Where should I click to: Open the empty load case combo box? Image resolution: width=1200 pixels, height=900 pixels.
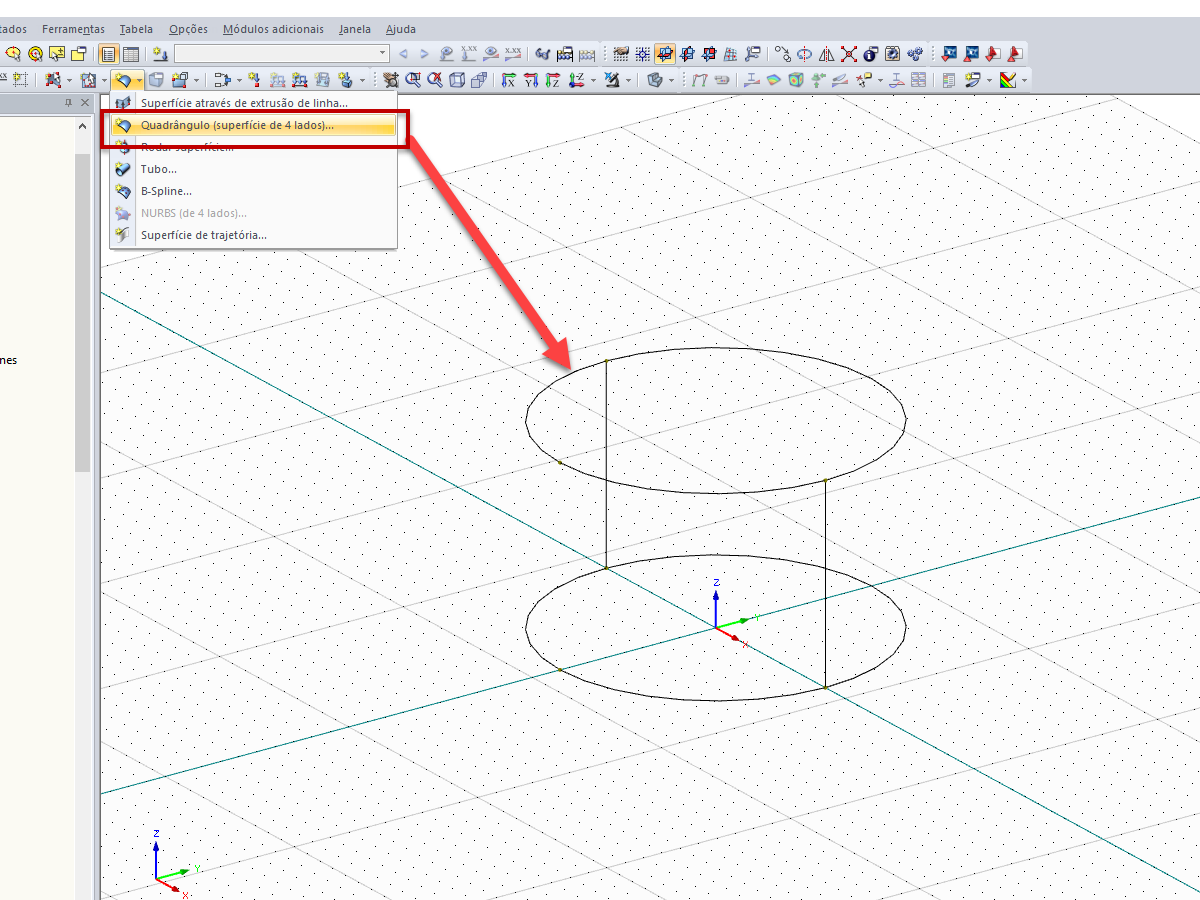[282, 54]
